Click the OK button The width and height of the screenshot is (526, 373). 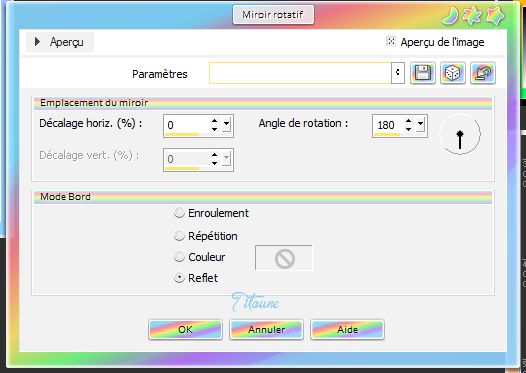(x=186, y=329)
